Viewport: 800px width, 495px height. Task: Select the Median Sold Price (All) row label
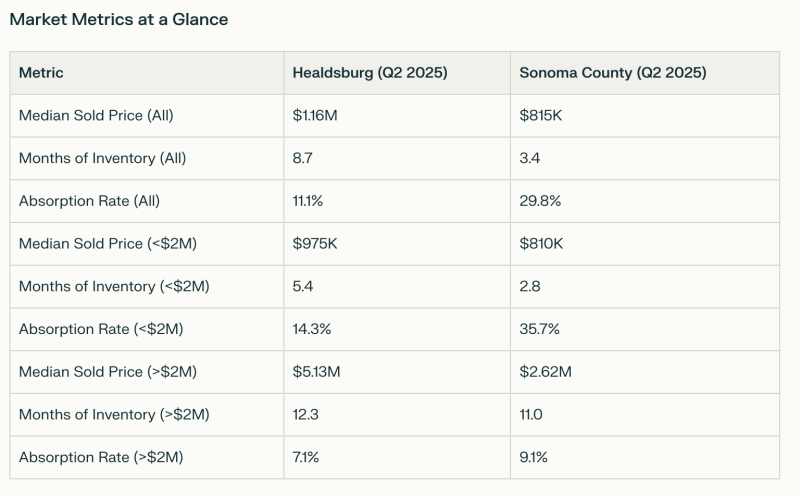coord(96,115)
